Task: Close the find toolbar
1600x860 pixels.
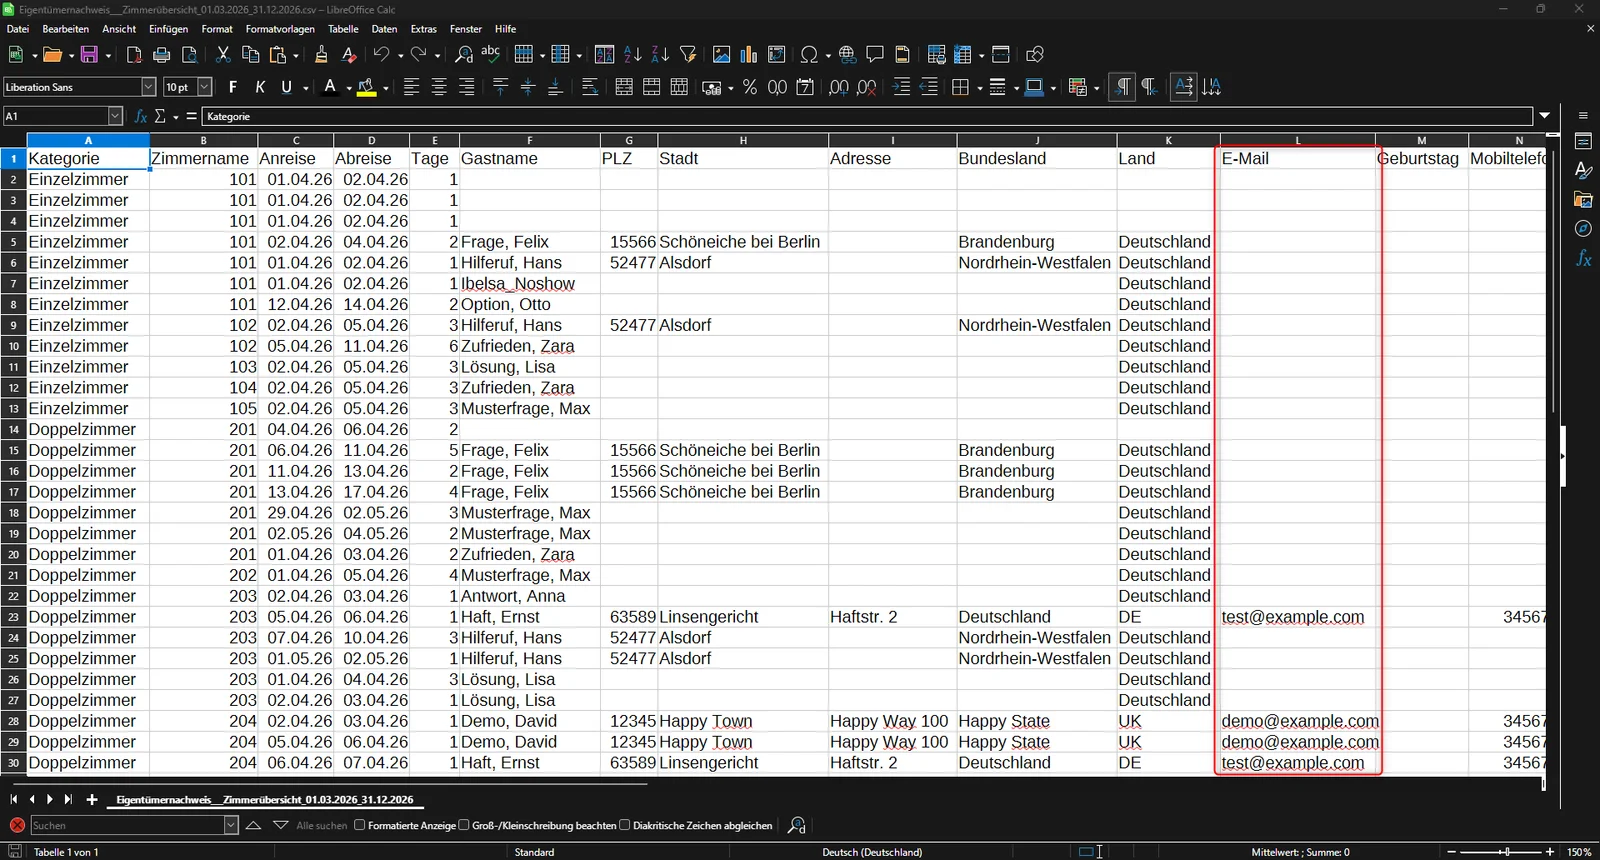Action: tap(17, 825)
